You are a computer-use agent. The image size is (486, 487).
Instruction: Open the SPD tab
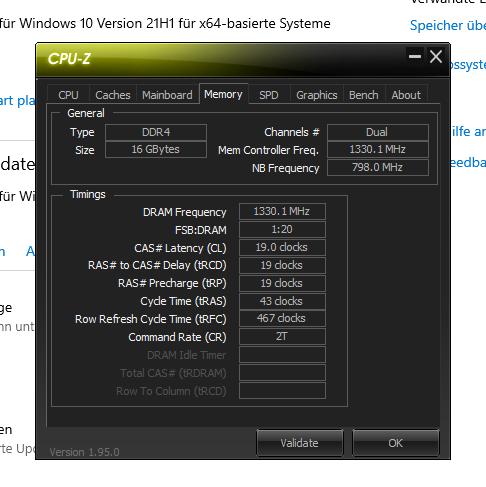(269, 95)
